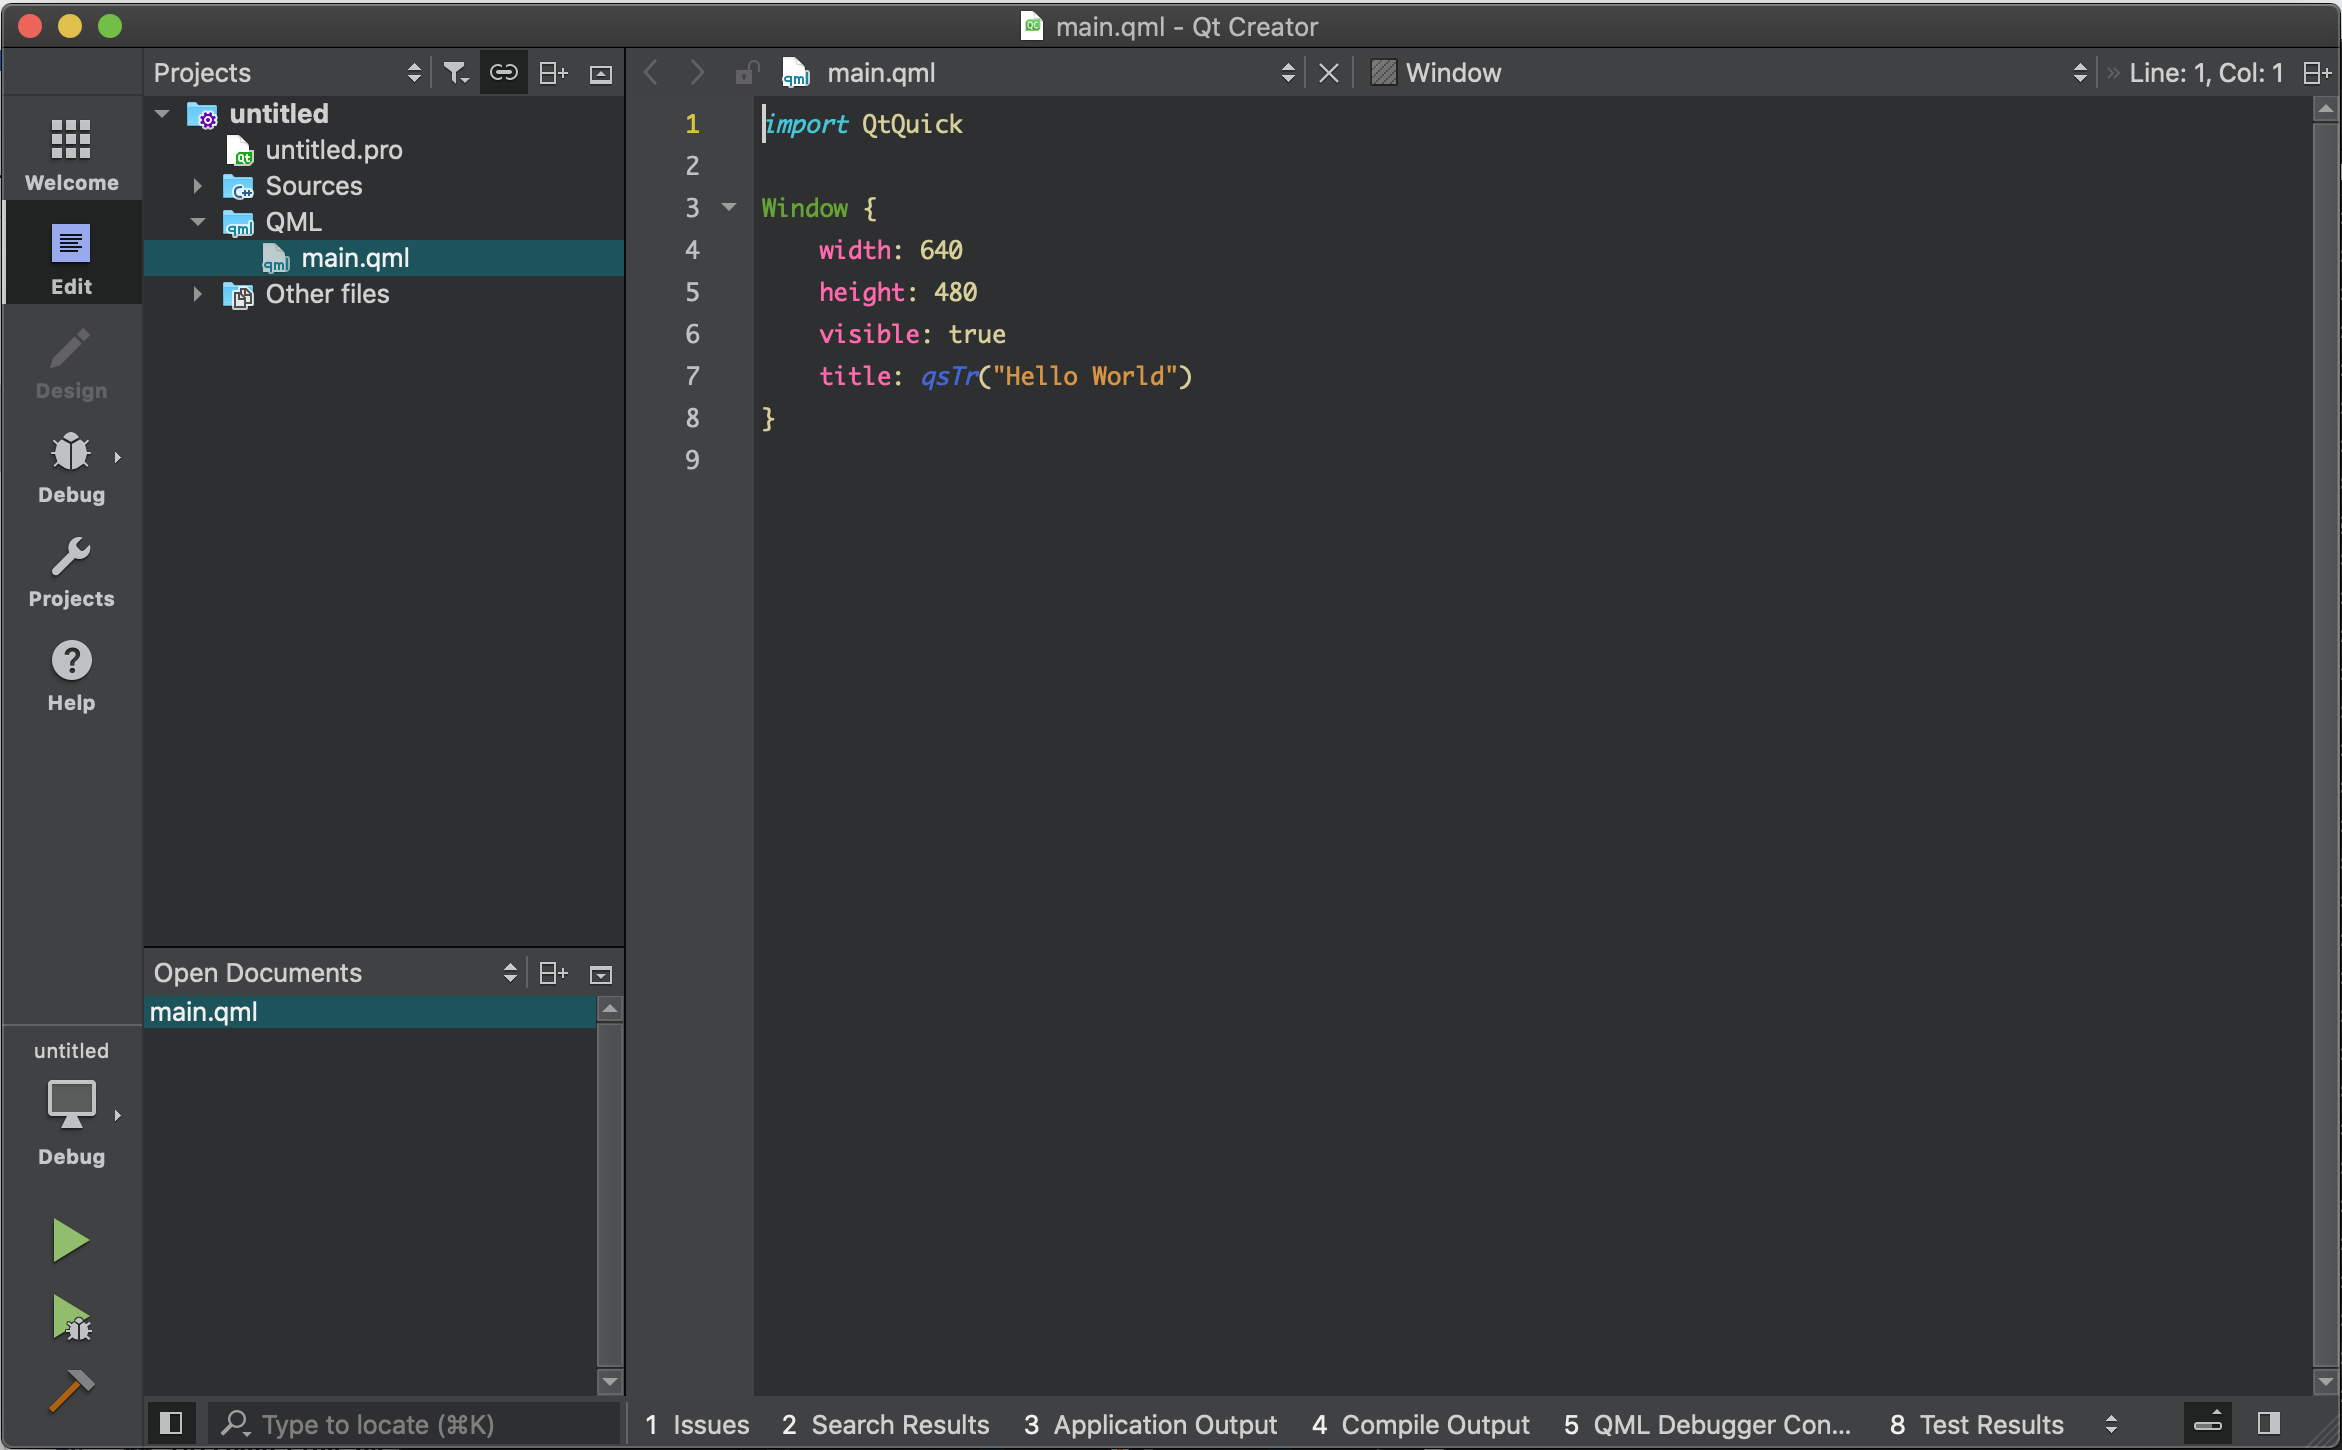This screenshot has height=1450, width=2342.
Task: Close the Open Documents panel
Action: pyautogui.click(x=601, y=974)
